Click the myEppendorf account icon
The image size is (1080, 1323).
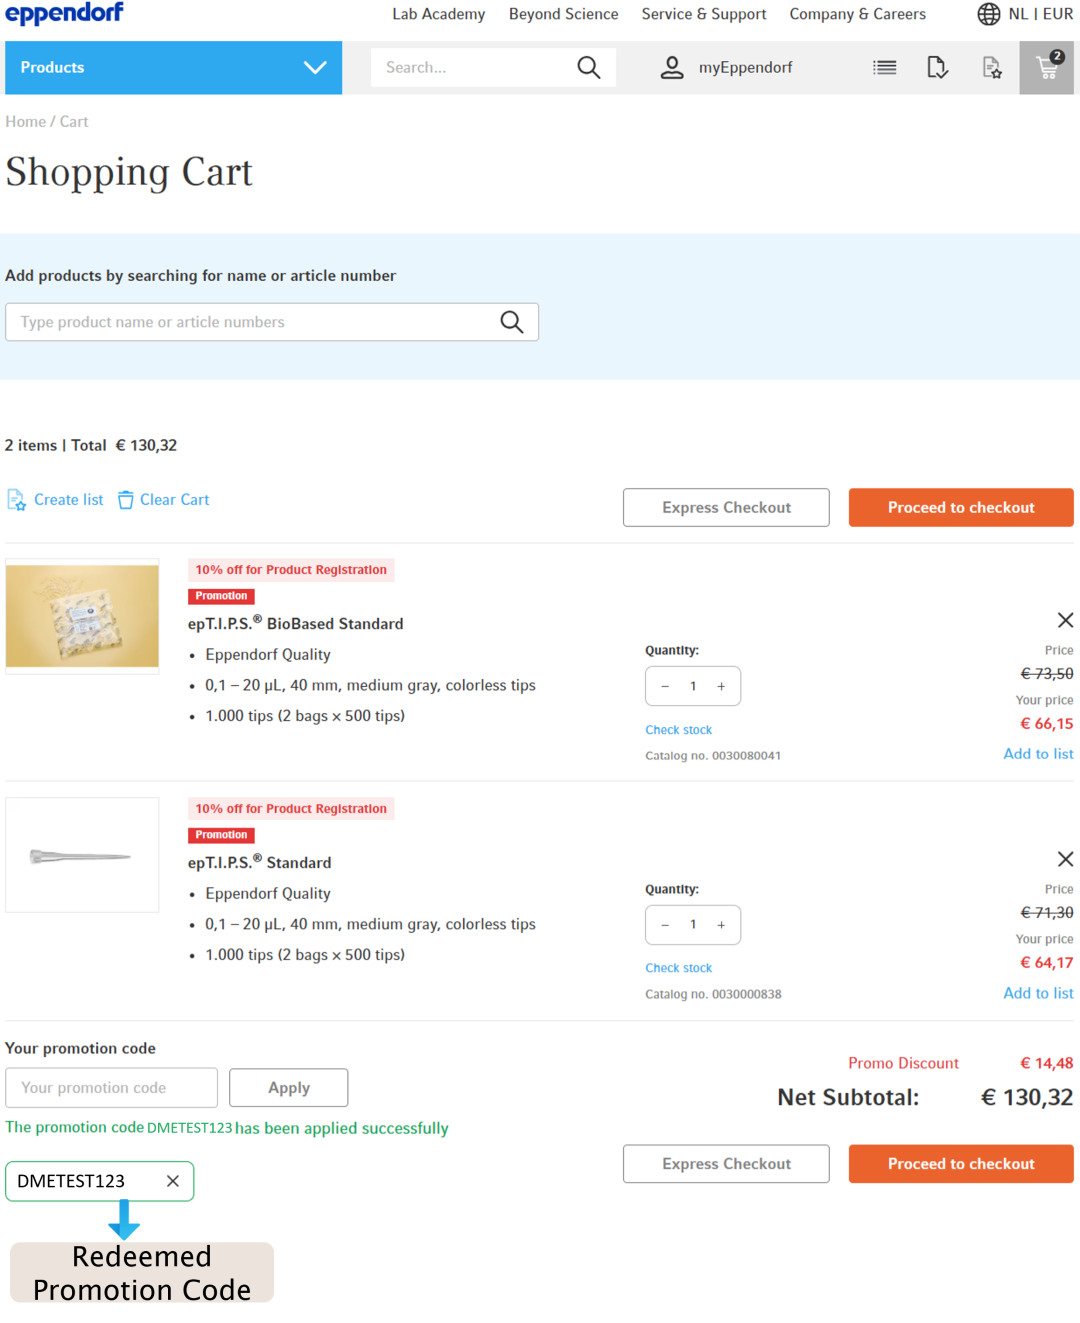[671, 67]
